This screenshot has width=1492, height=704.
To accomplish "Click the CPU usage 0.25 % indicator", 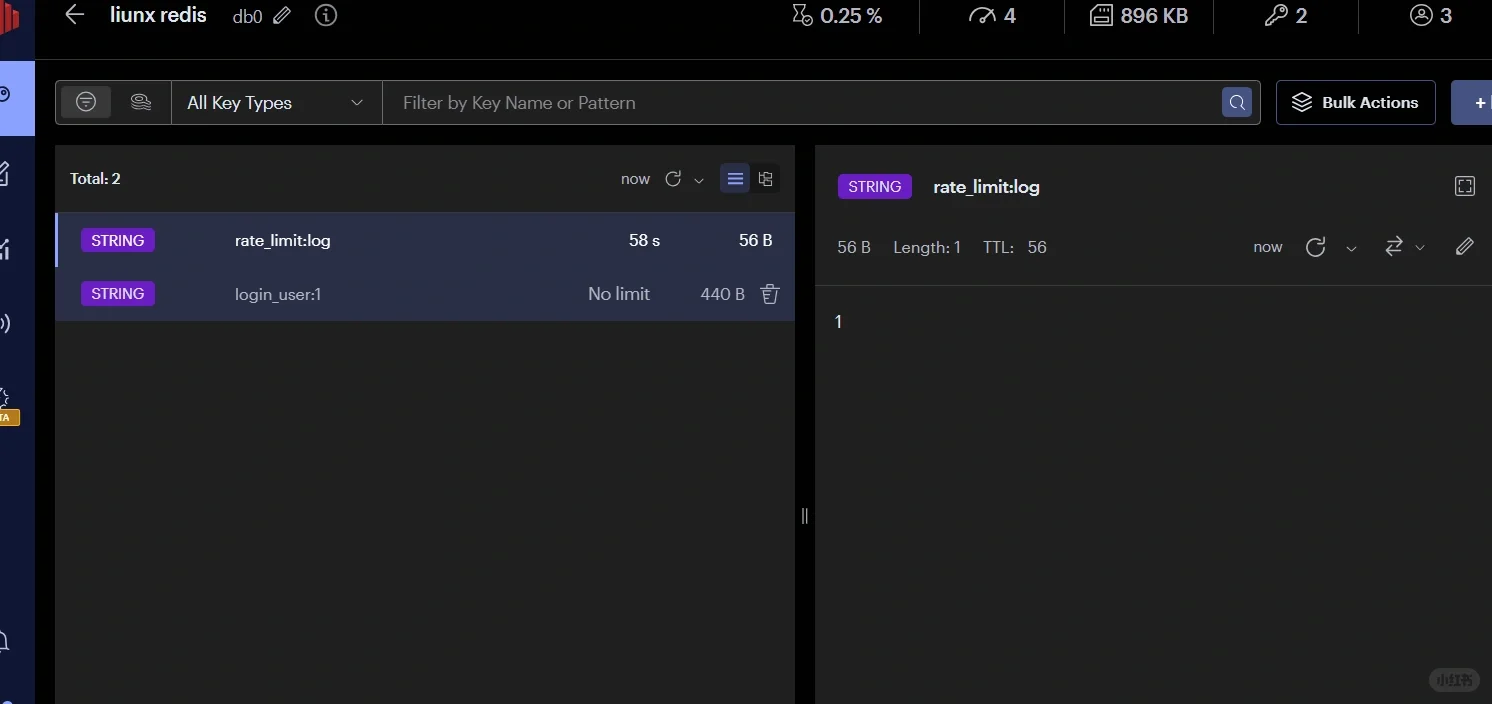I will click(837, 16).
